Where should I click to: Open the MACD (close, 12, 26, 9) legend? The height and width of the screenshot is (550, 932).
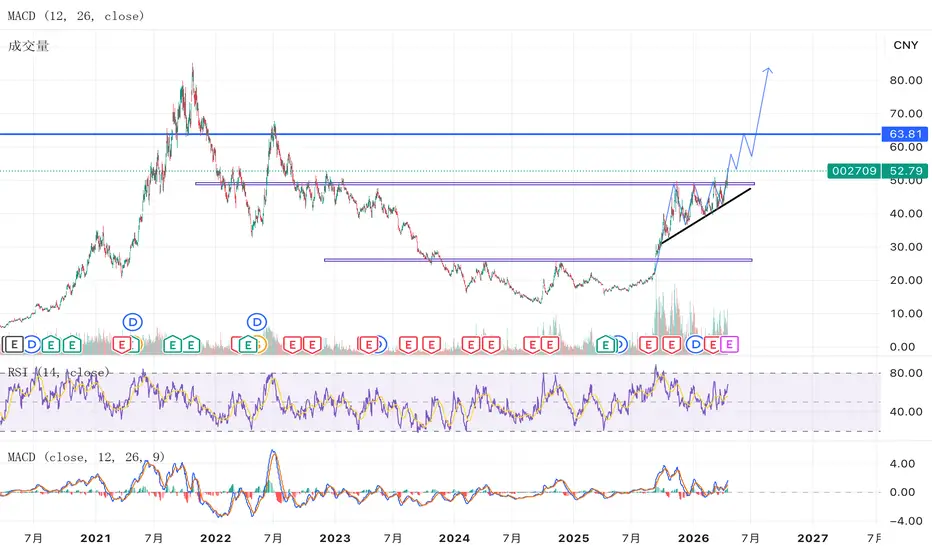click(86, 457)
